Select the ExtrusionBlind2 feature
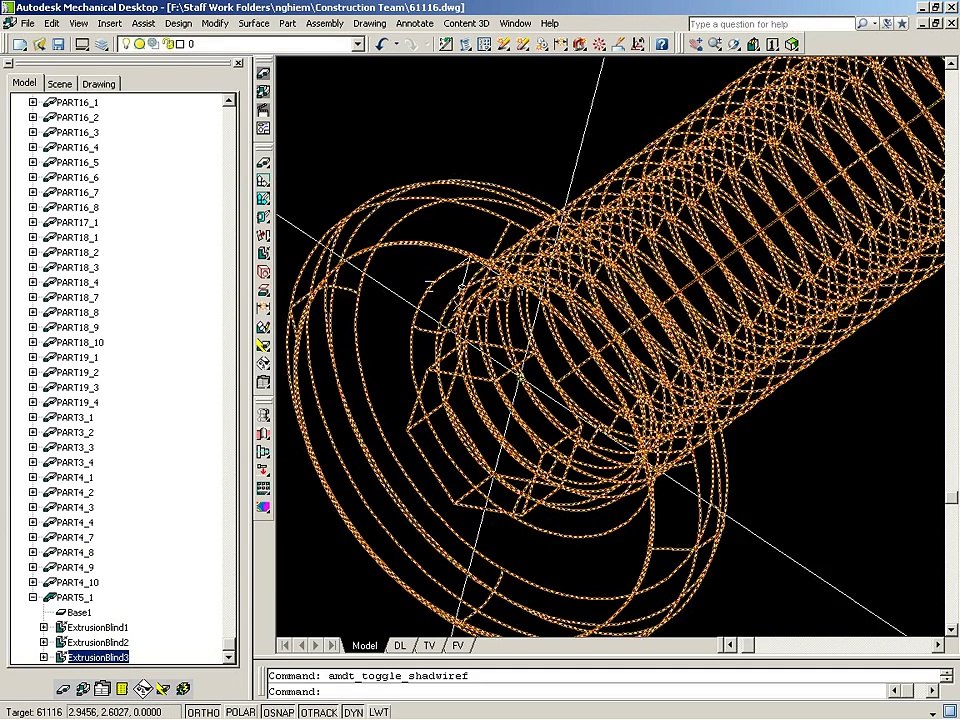 (98, 642)
